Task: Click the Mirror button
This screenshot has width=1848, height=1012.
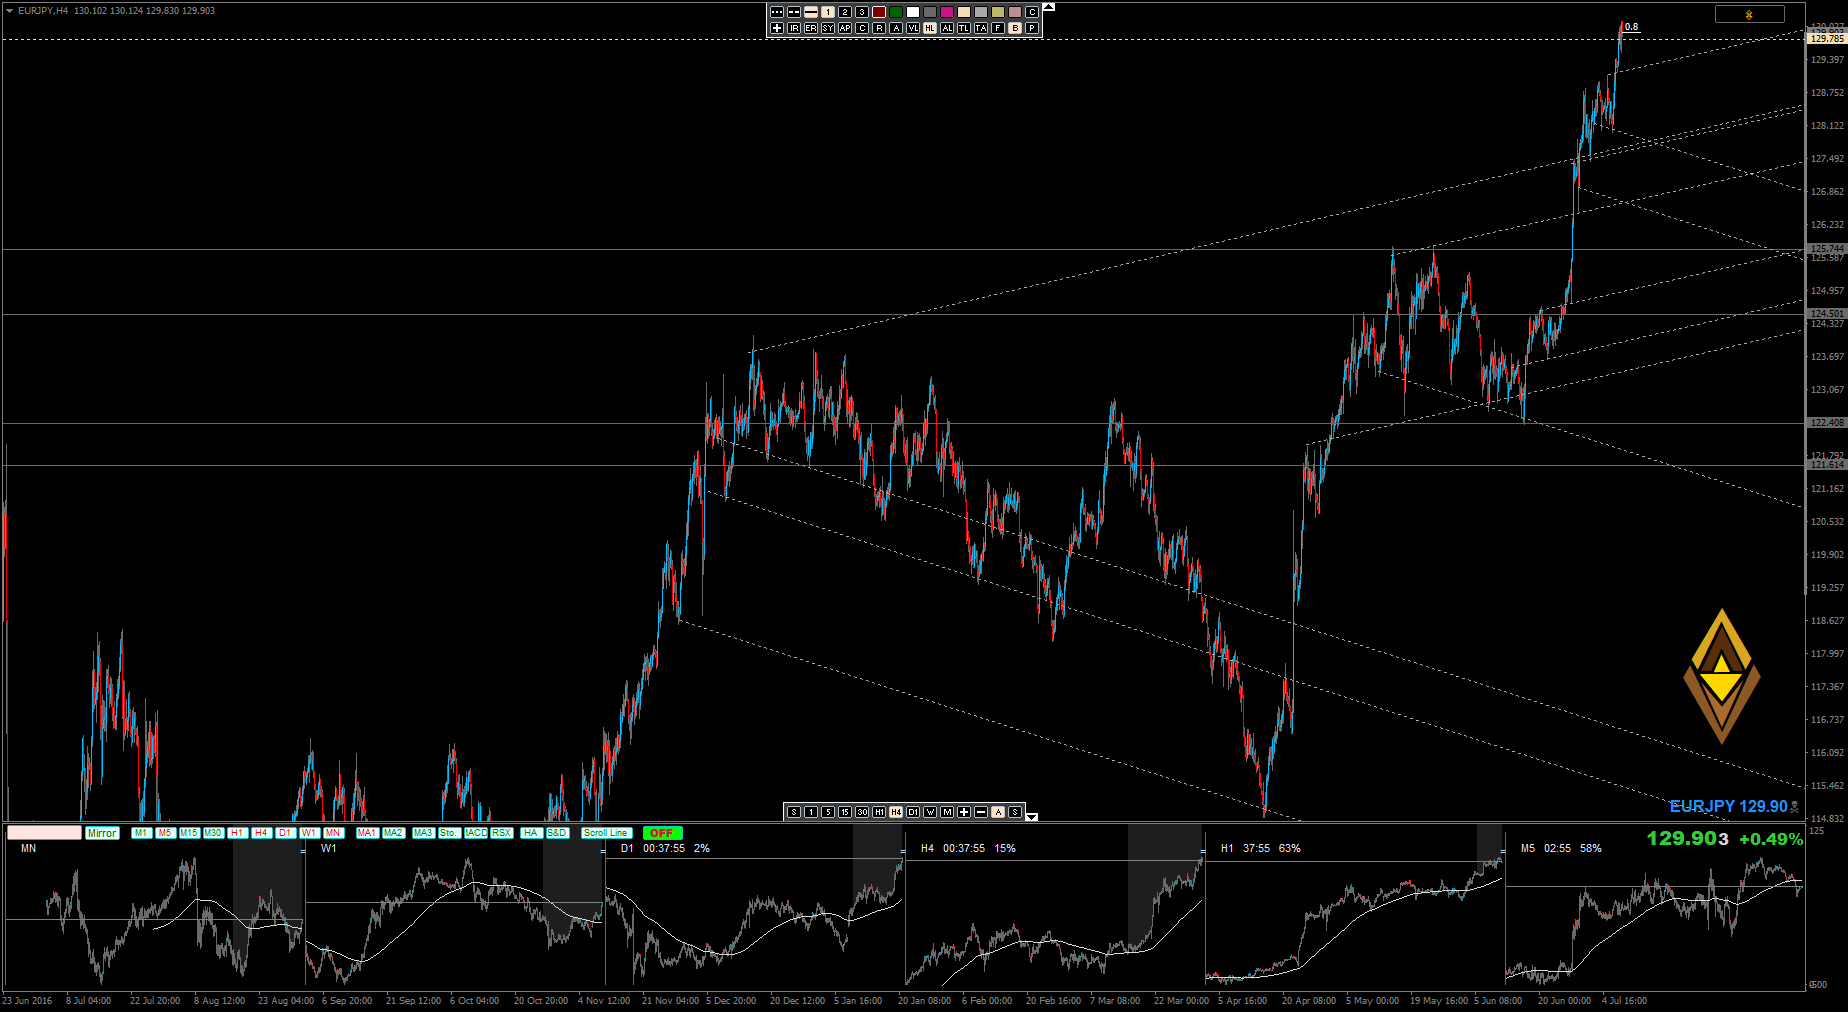Action: point(102,833)
